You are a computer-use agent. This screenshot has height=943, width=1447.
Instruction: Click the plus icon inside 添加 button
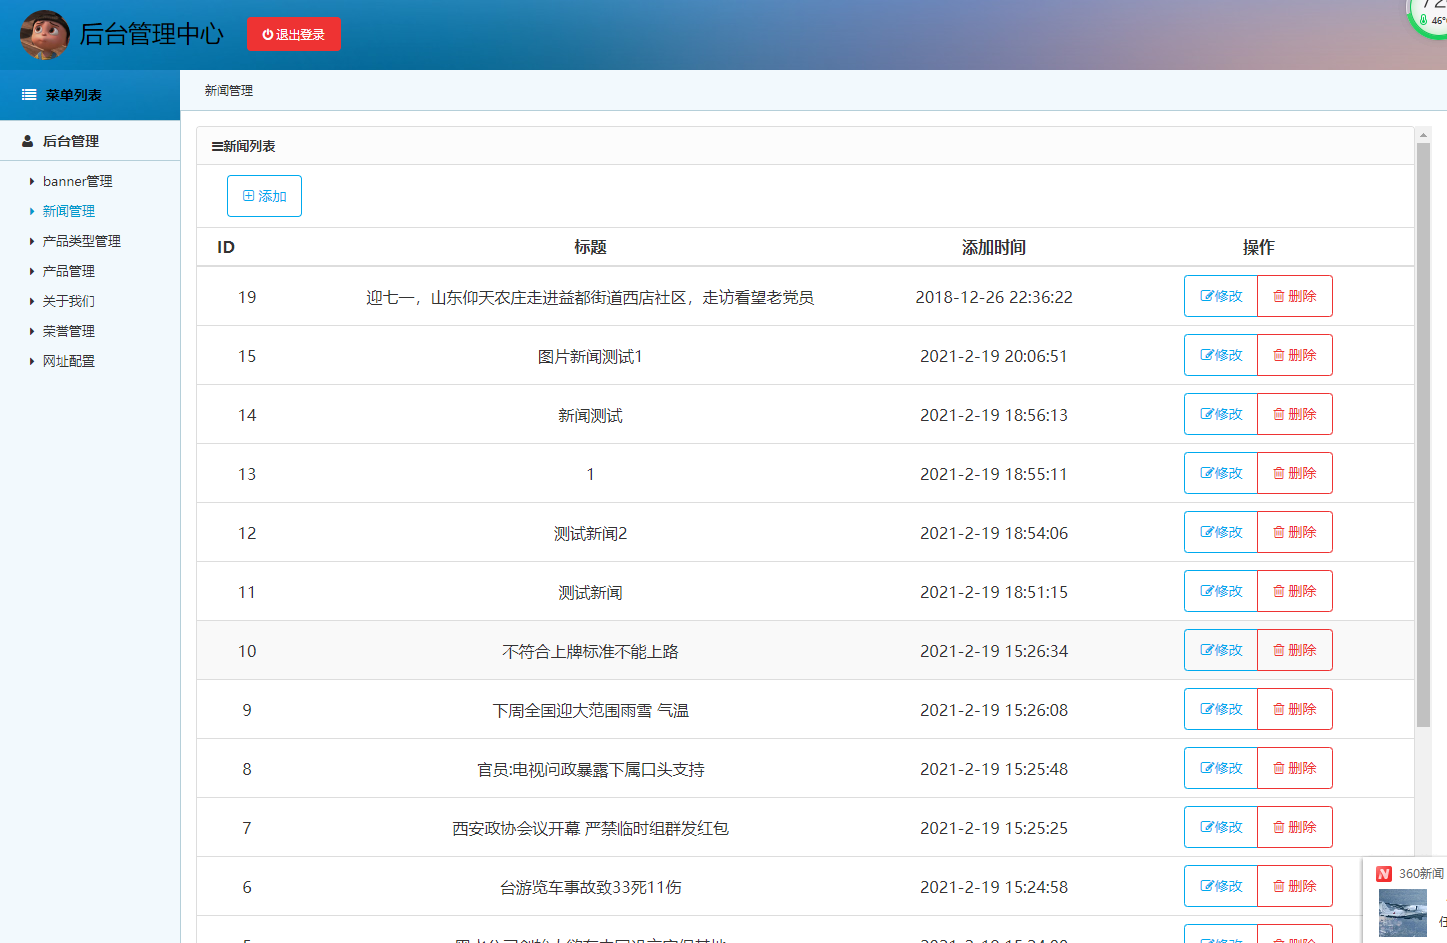pos(250,196)
